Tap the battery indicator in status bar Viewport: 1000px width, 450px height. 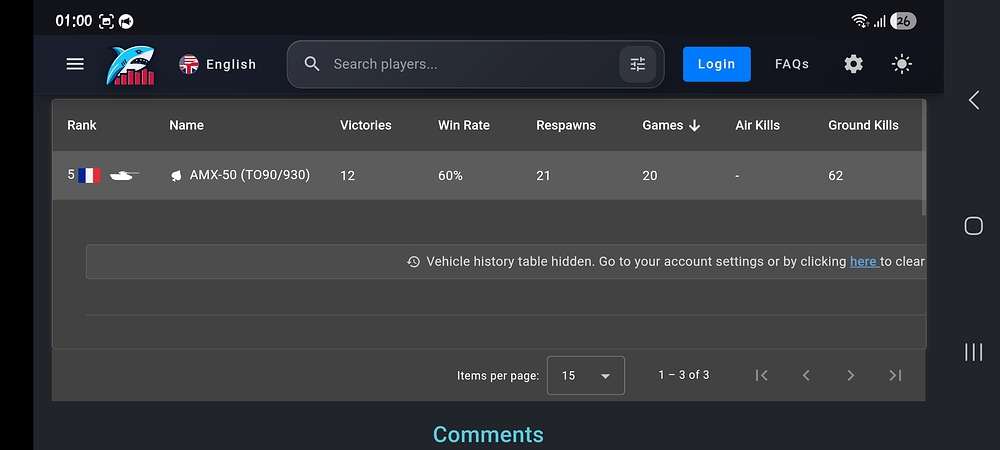903,21
